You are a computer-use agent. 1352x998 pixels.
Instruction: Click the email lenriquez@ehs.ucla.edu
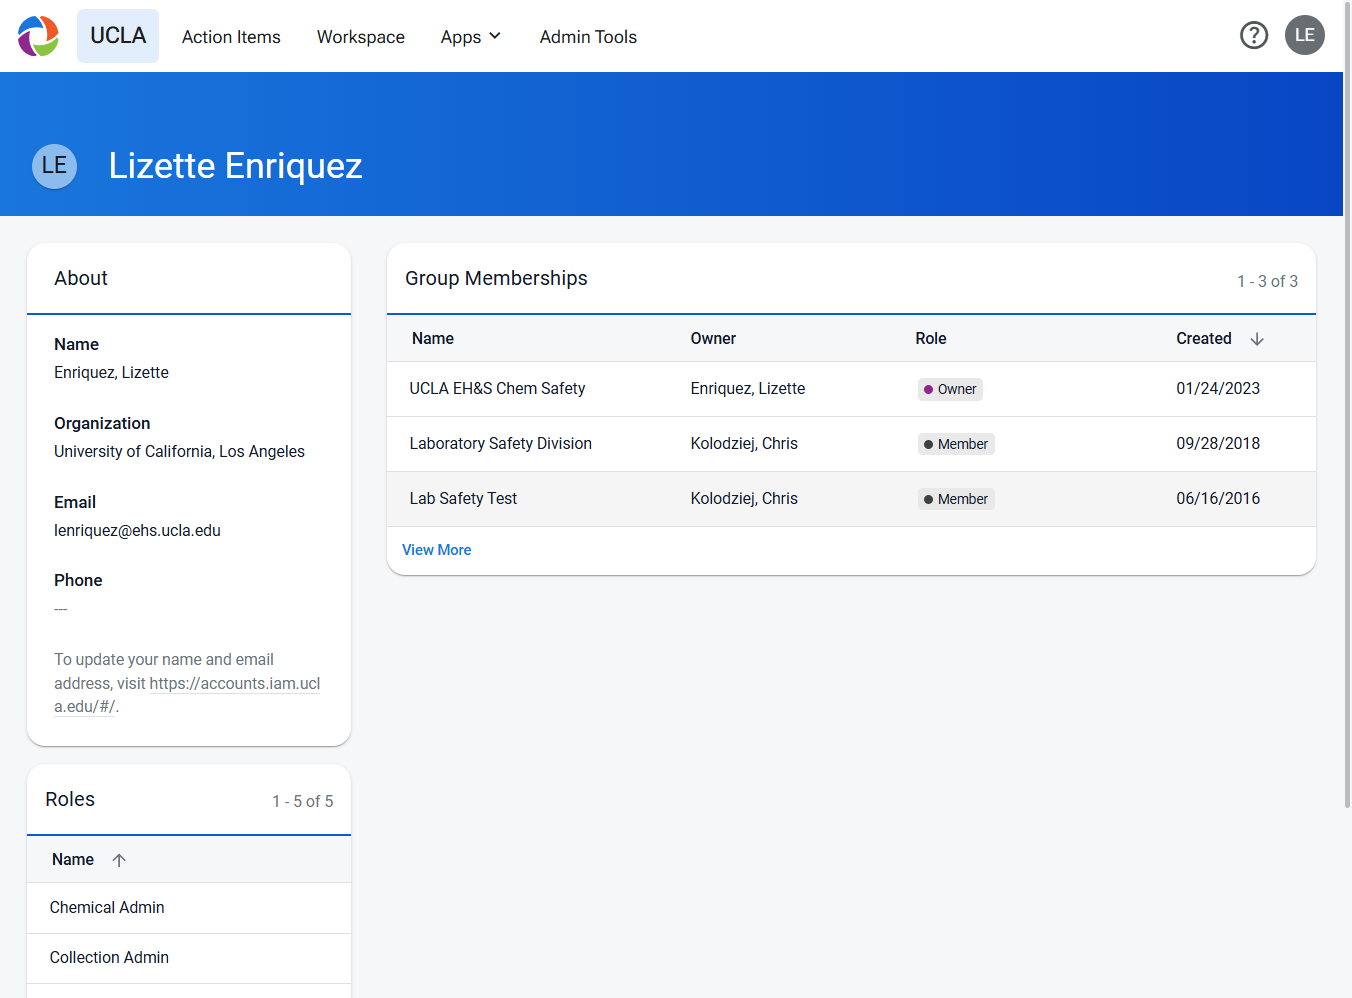(x=137, y=531)
